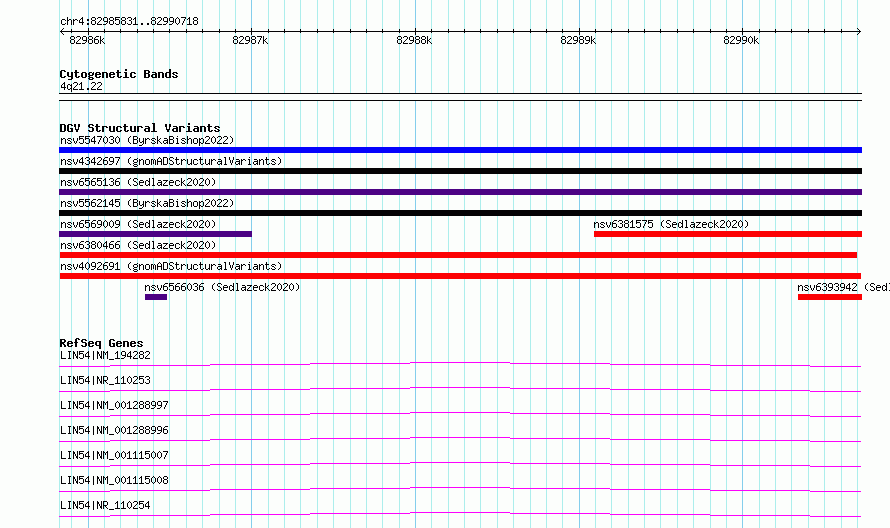Viewport: 890px width, 528px height.
Task: Open nsv6566036 (Sedlazeck2020) label
Action: click(222, 287)
